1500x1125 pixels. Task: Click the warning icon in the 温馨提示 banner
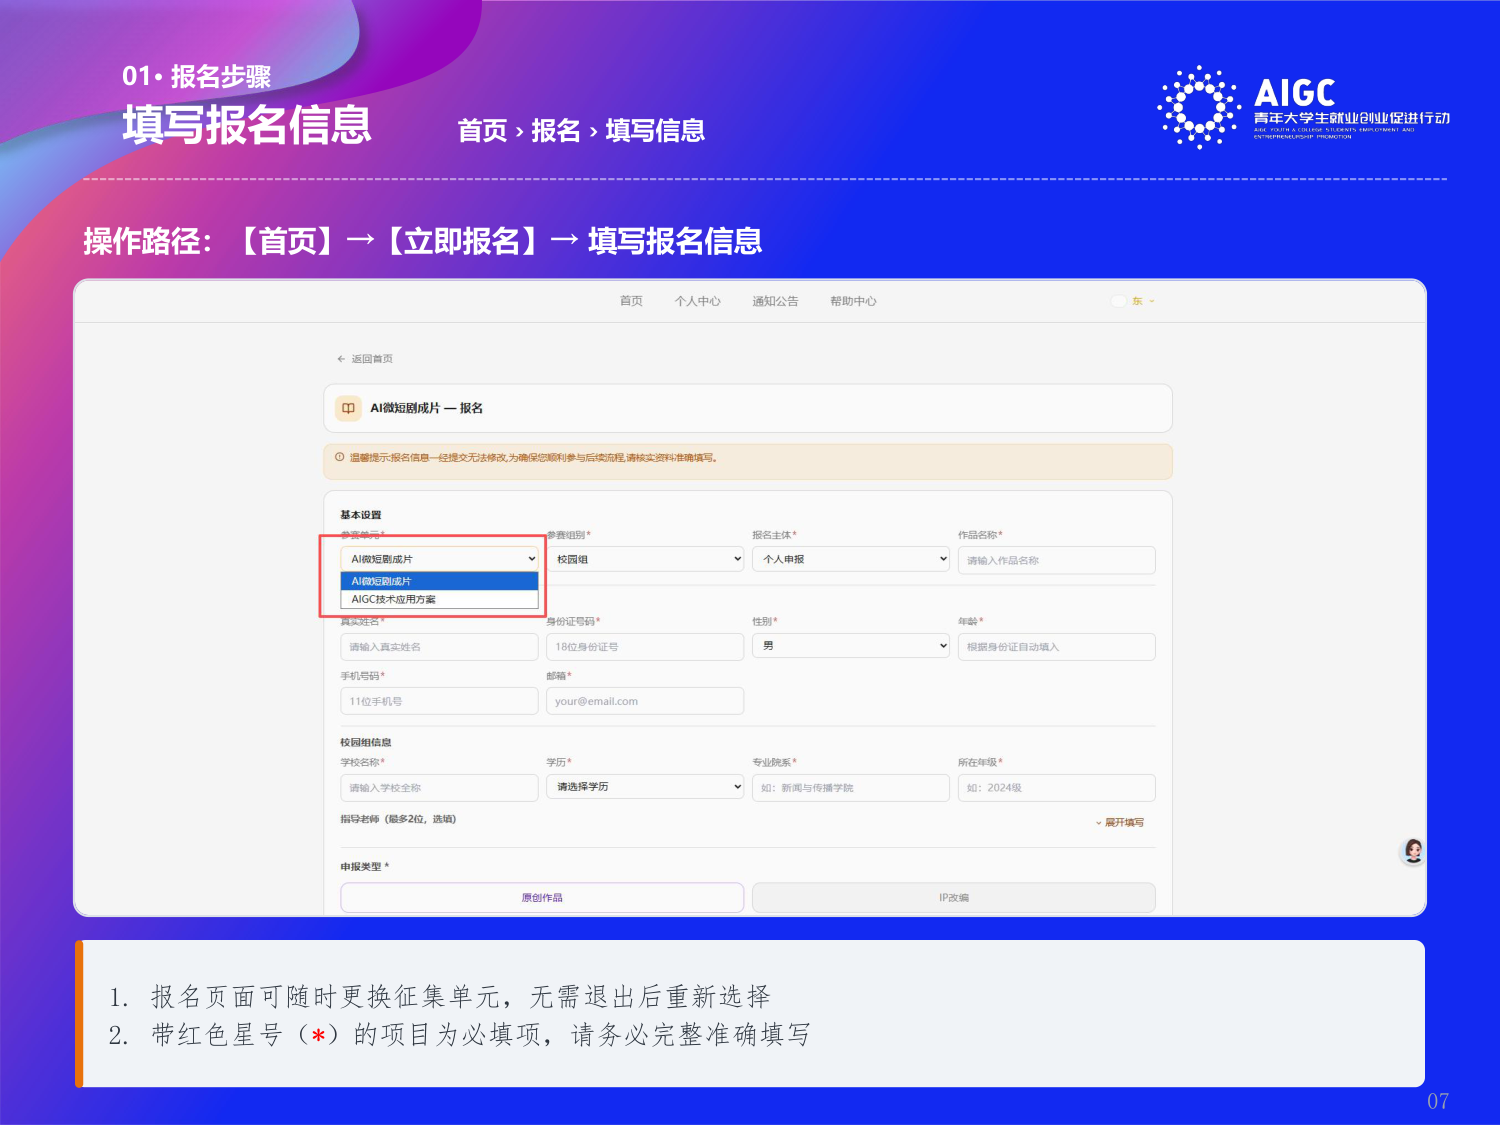click(340, 457)
